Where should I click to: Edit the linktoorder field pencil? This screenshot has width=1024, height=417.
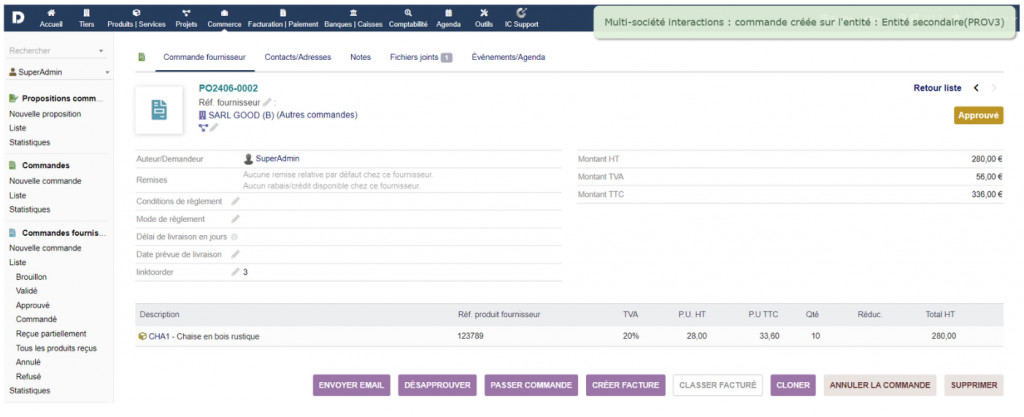coord(235,272)
